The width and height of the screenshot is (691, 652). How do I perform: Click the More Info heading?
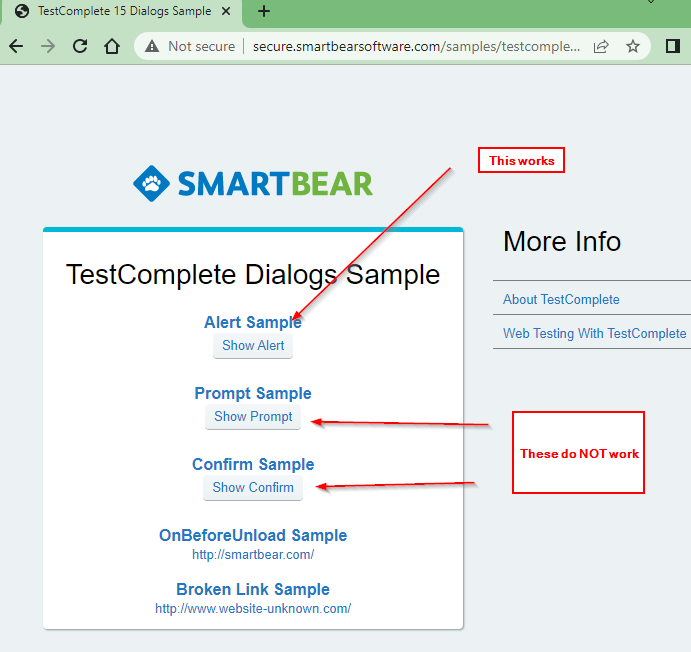[x=562, y=241]
